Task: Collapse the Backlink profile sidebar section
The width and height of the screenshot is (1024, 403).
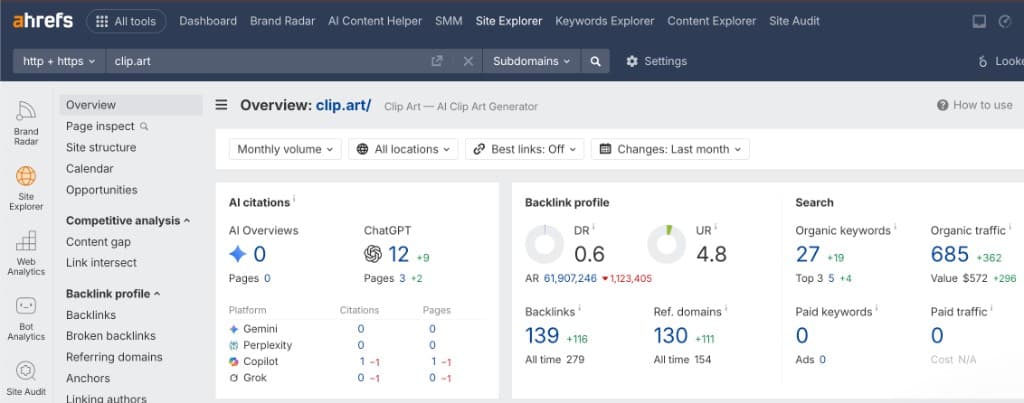Action: [x=112, y=294]
